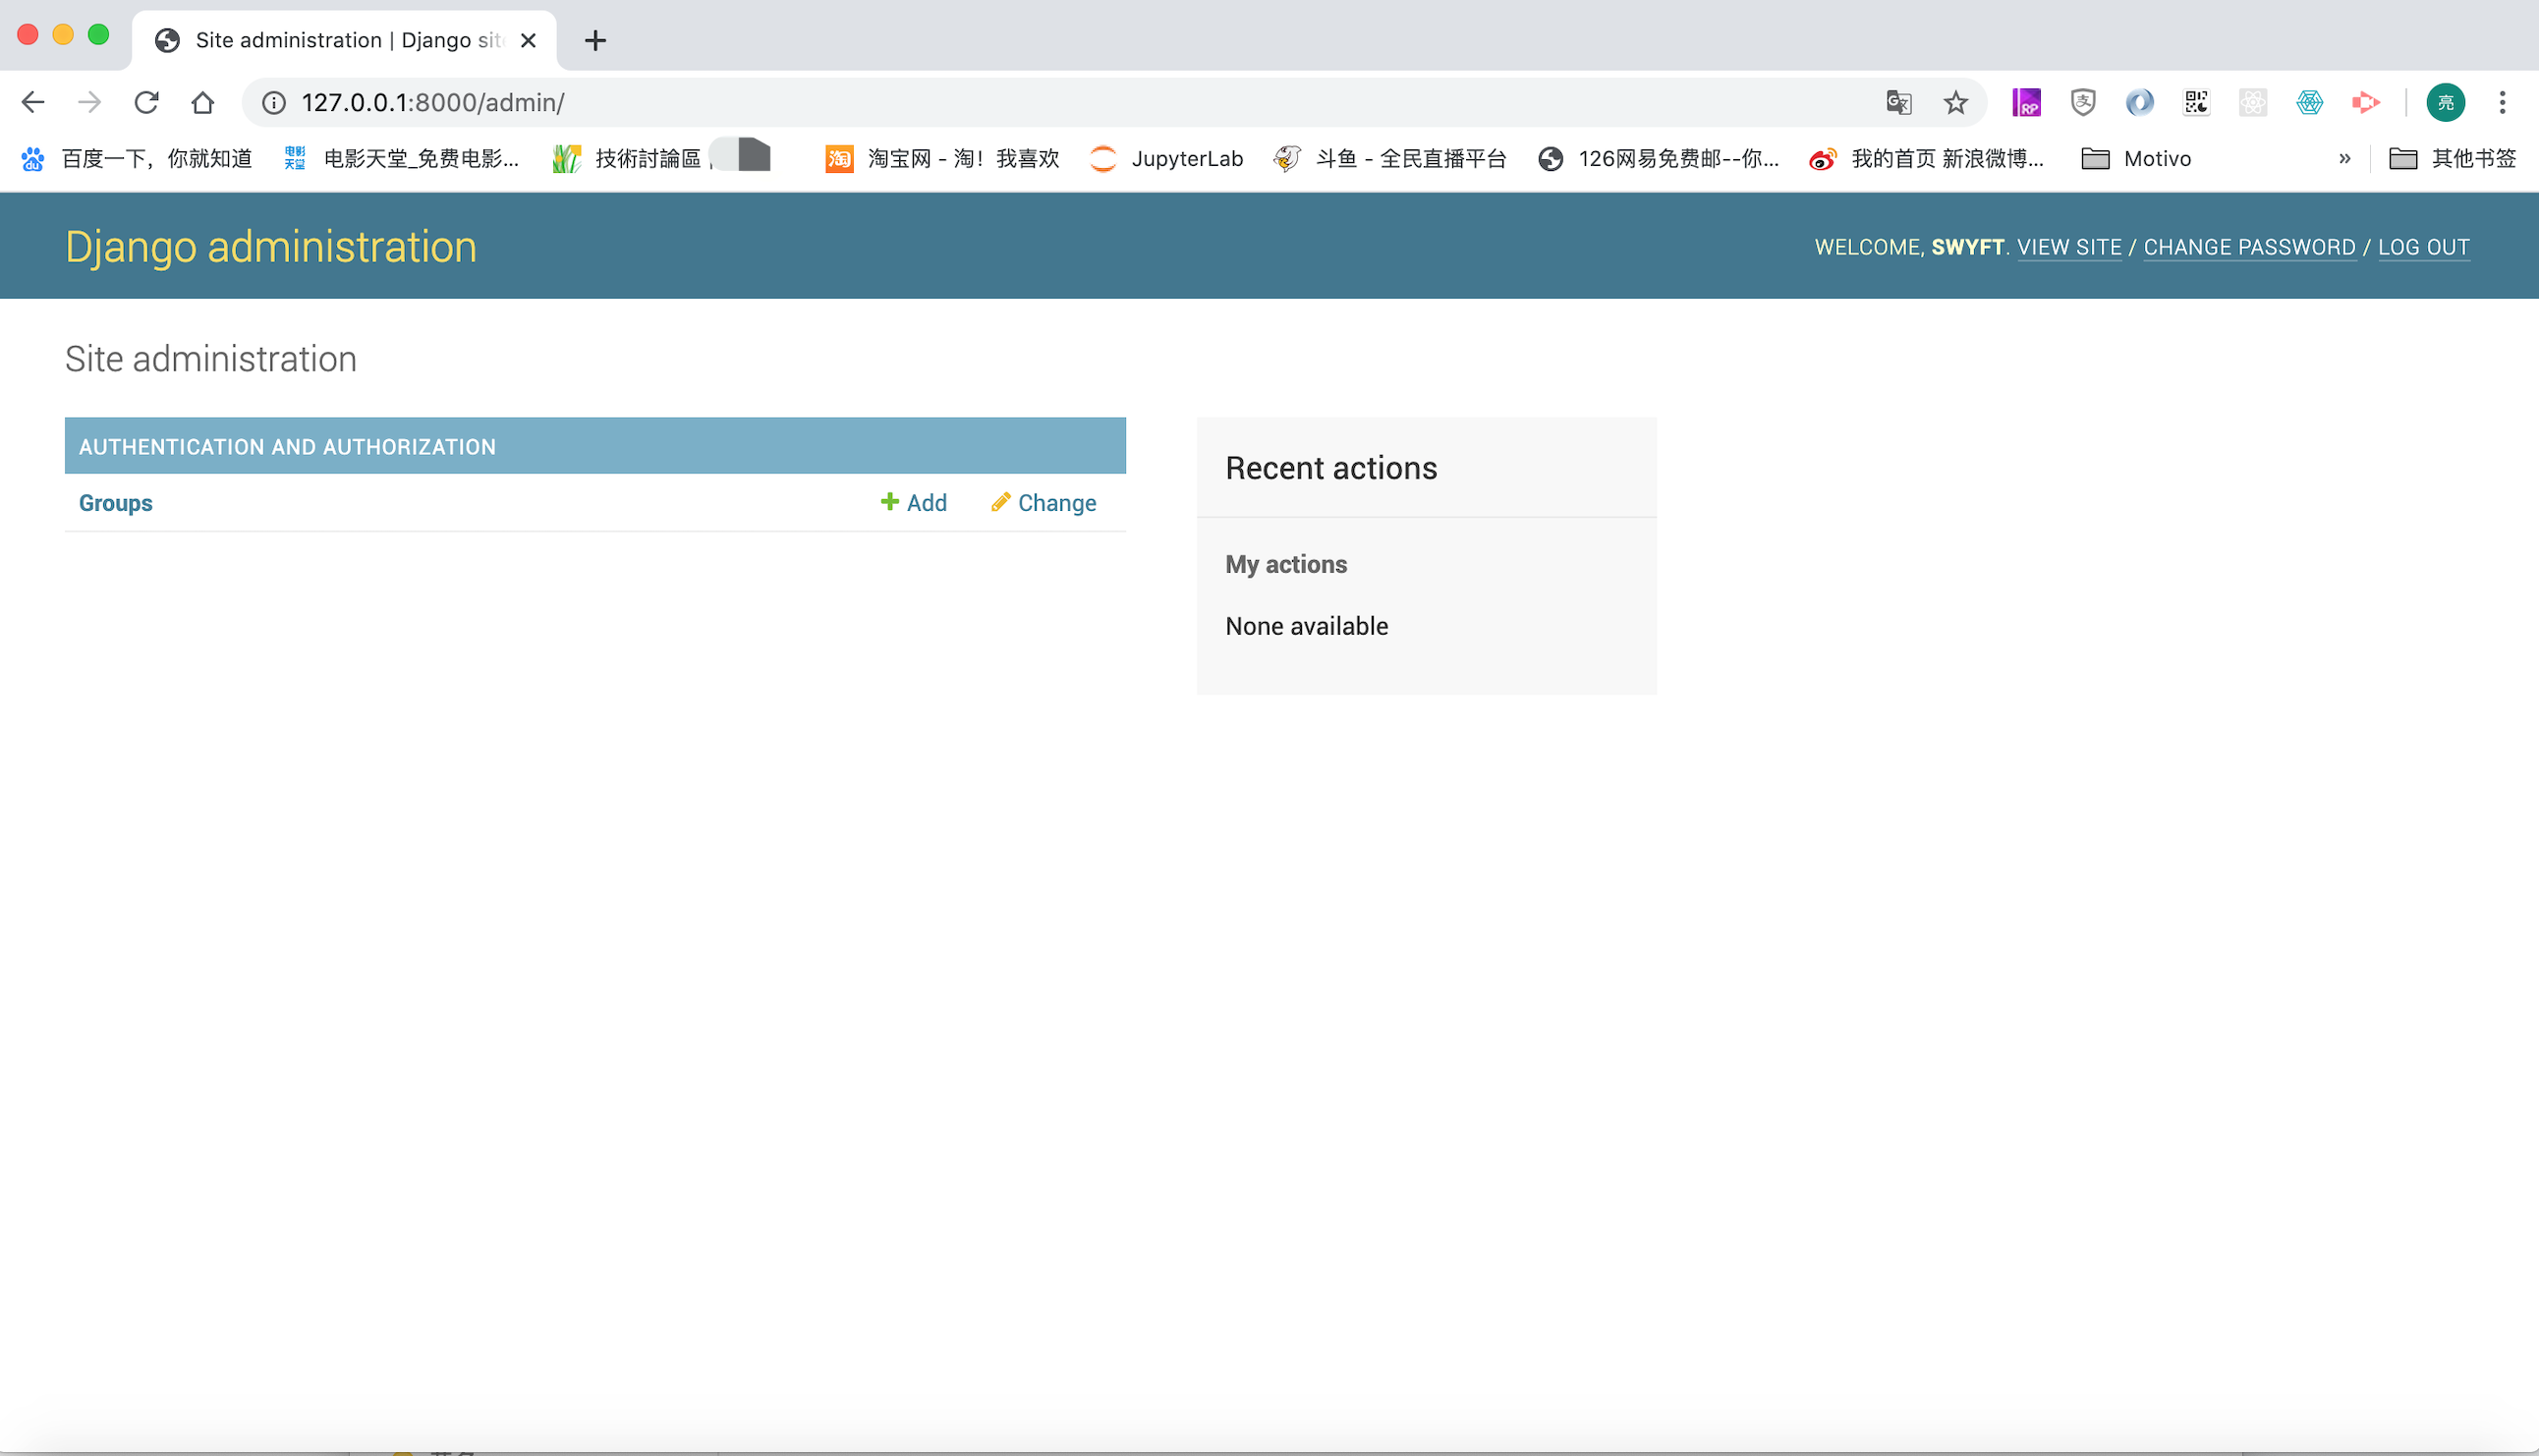Click the React atom extension icon
The image size is (2539, 1456).
(2253, 102)
